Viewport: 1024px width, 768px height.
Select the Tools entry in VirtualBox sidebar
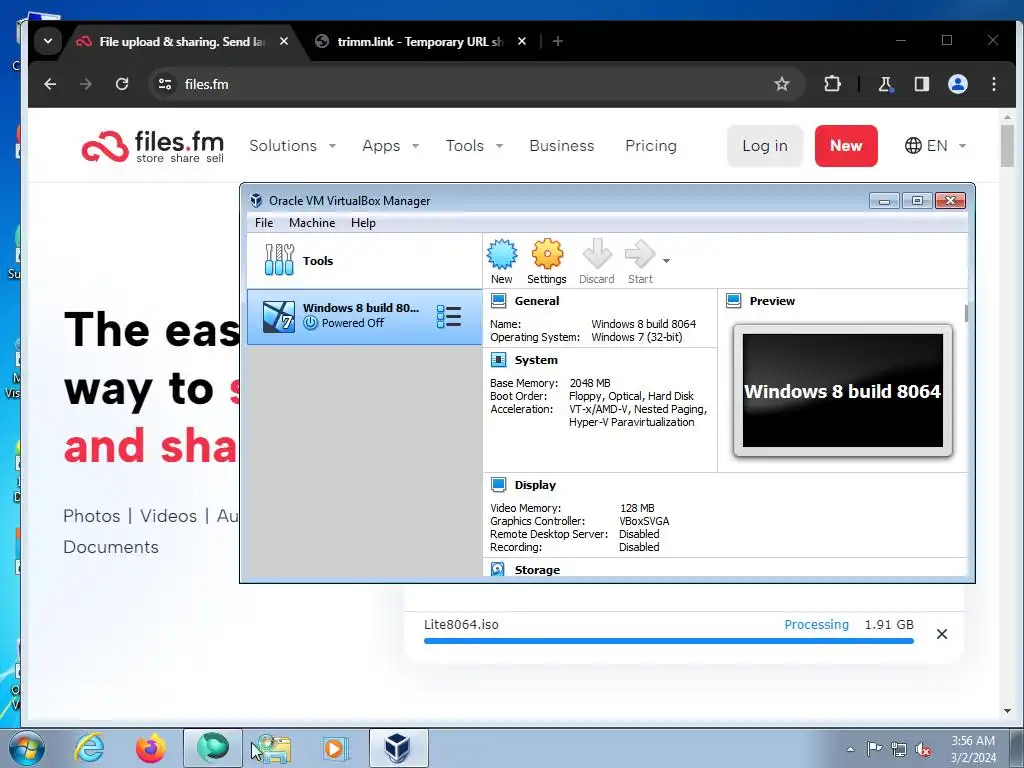364,261
